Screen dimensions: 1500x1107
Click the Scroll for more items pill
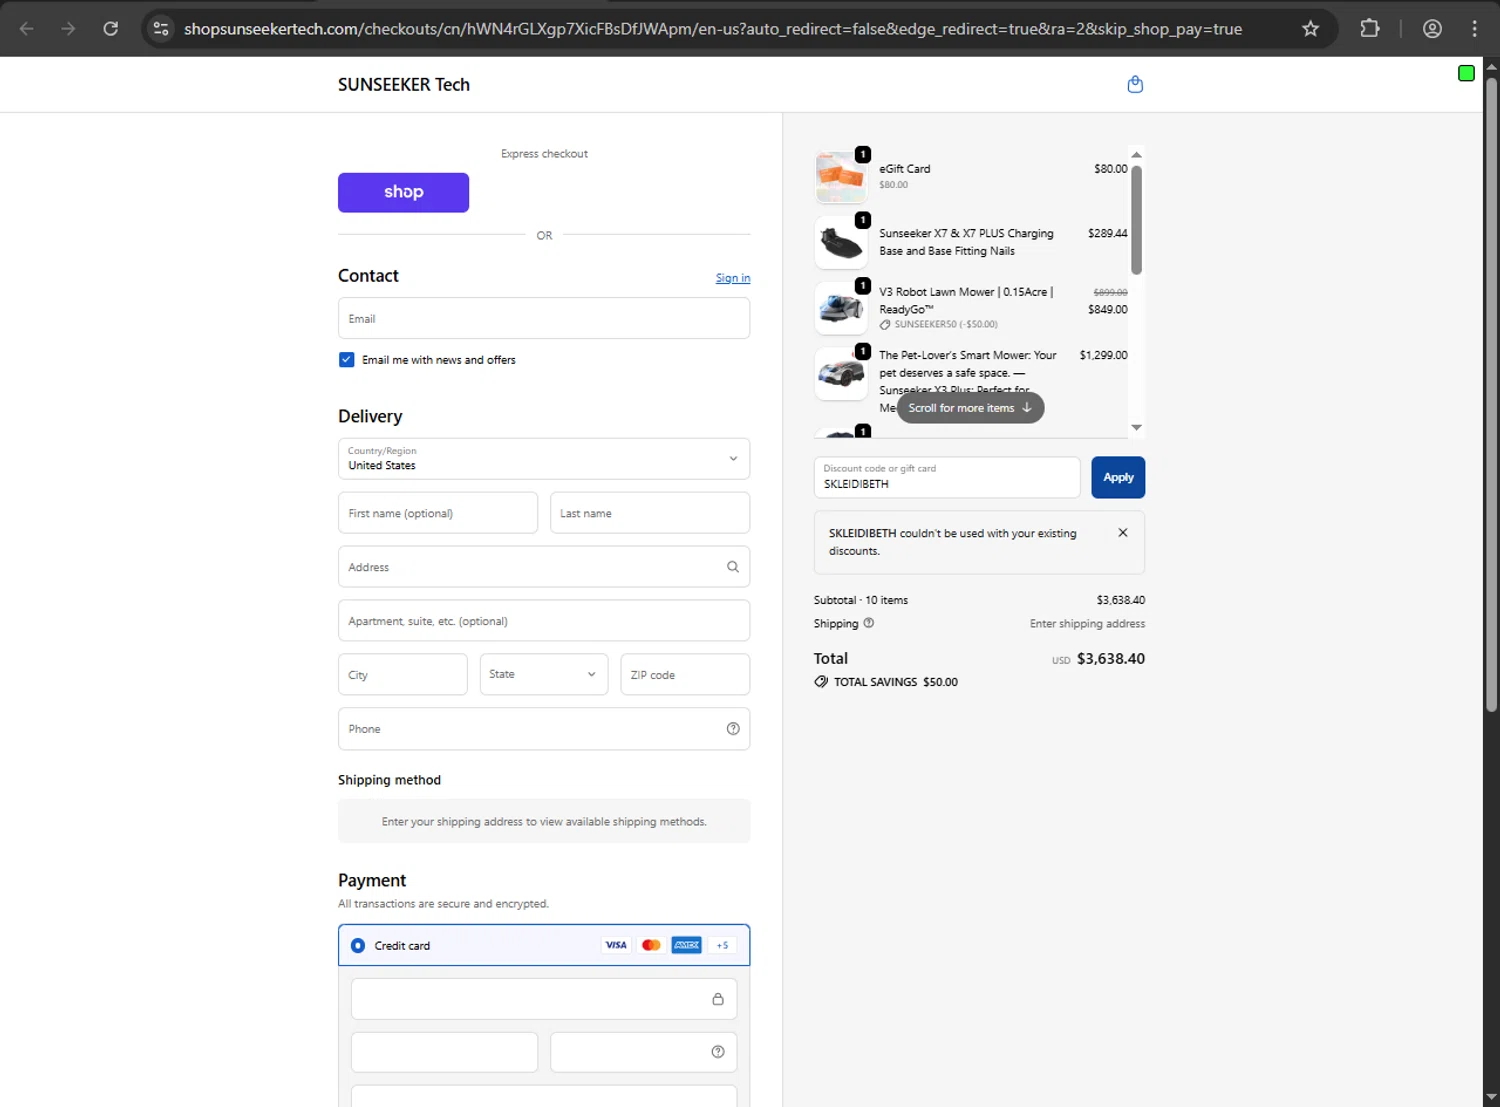click(970, 408)
